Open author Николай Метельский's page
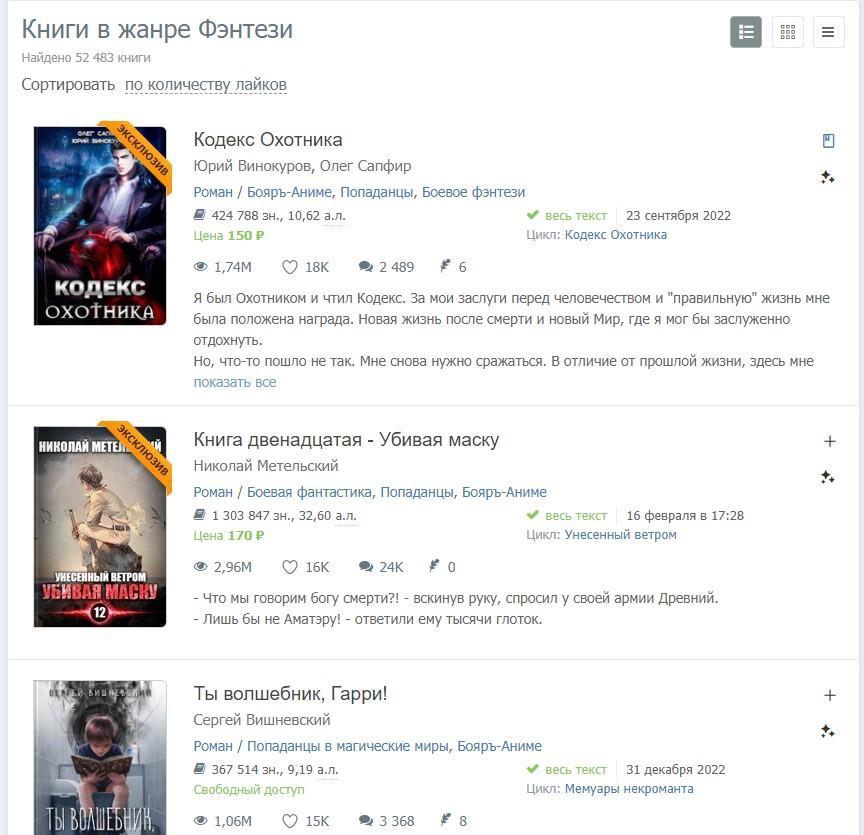This screenshot has width=864, height=835. coord(266,466)
